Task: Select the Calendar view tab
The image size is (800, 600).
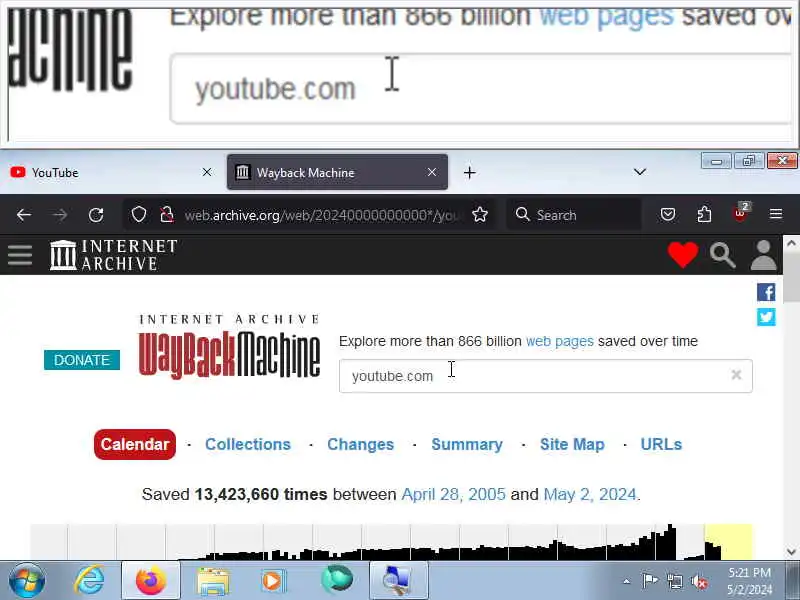Action: coord(135,444)
